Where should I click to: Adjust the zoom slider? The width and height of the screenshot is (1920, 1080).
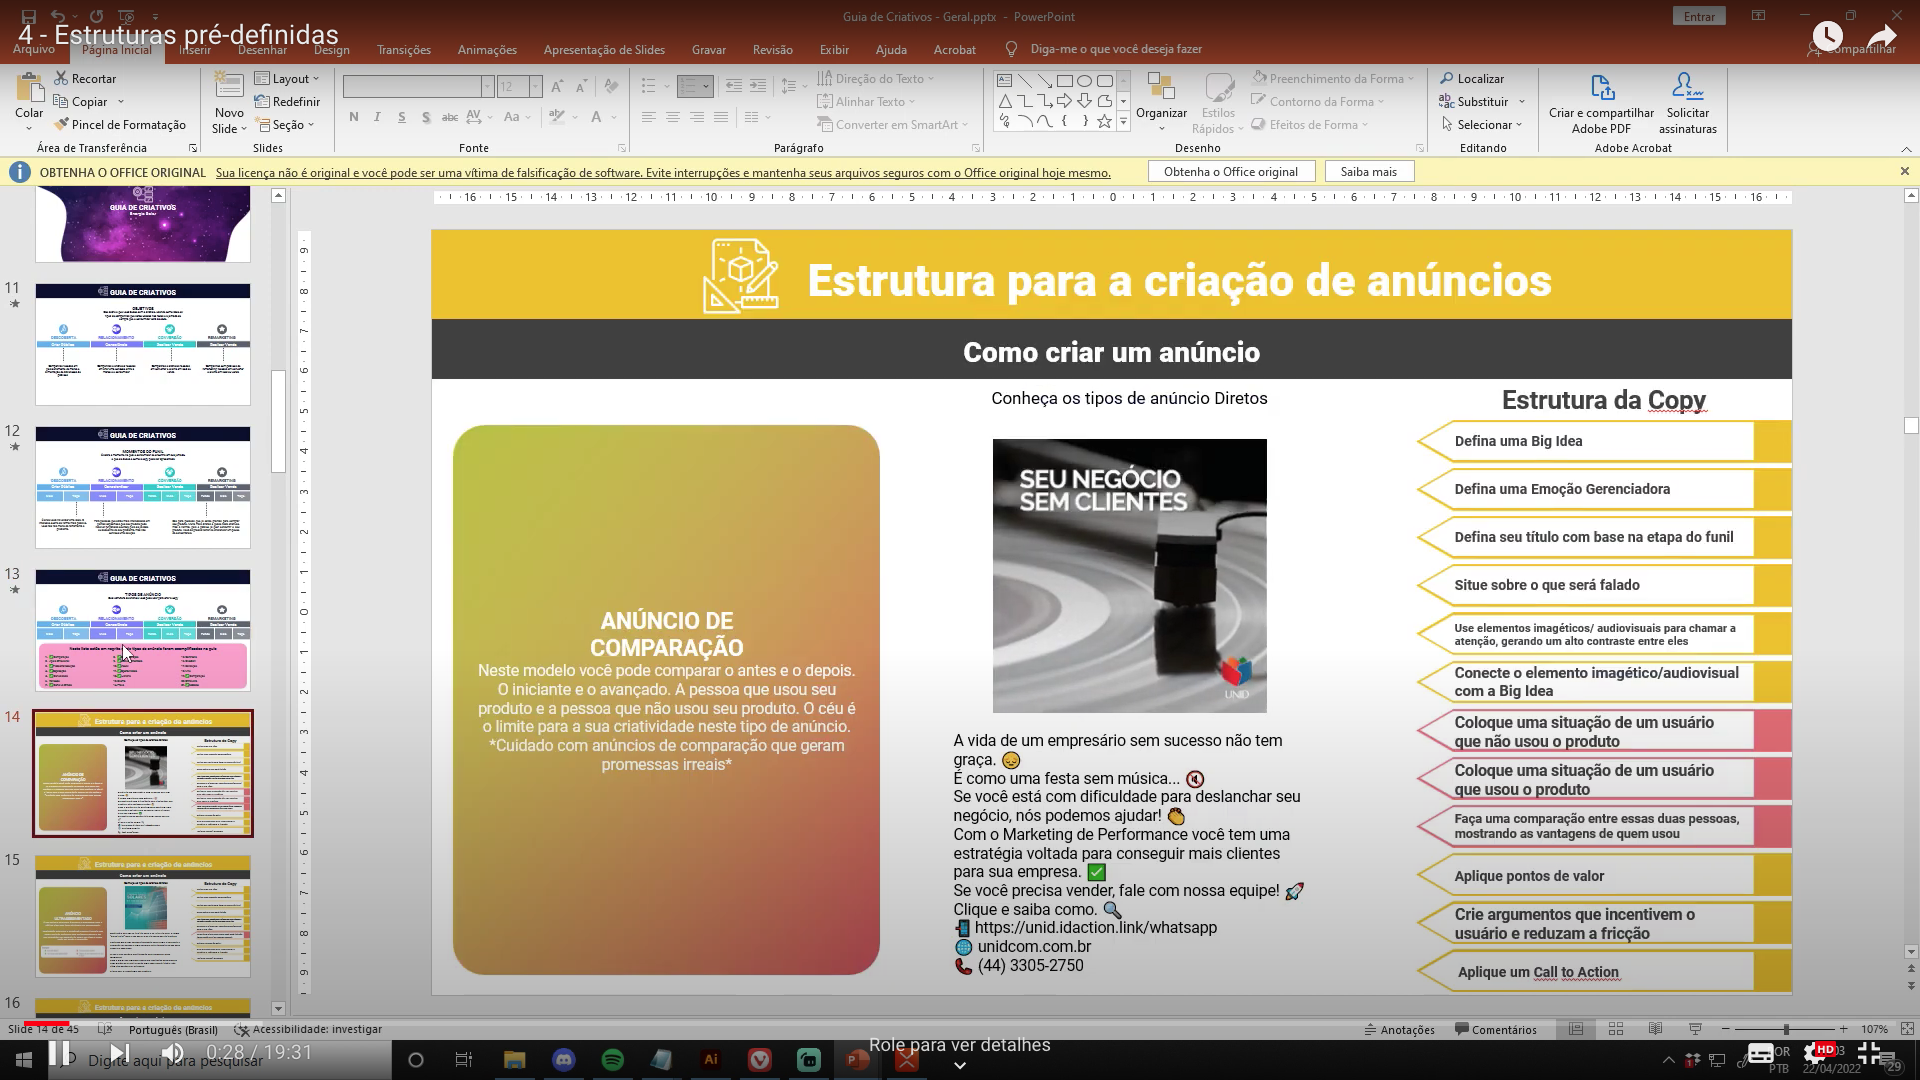coord(1786,1028)
